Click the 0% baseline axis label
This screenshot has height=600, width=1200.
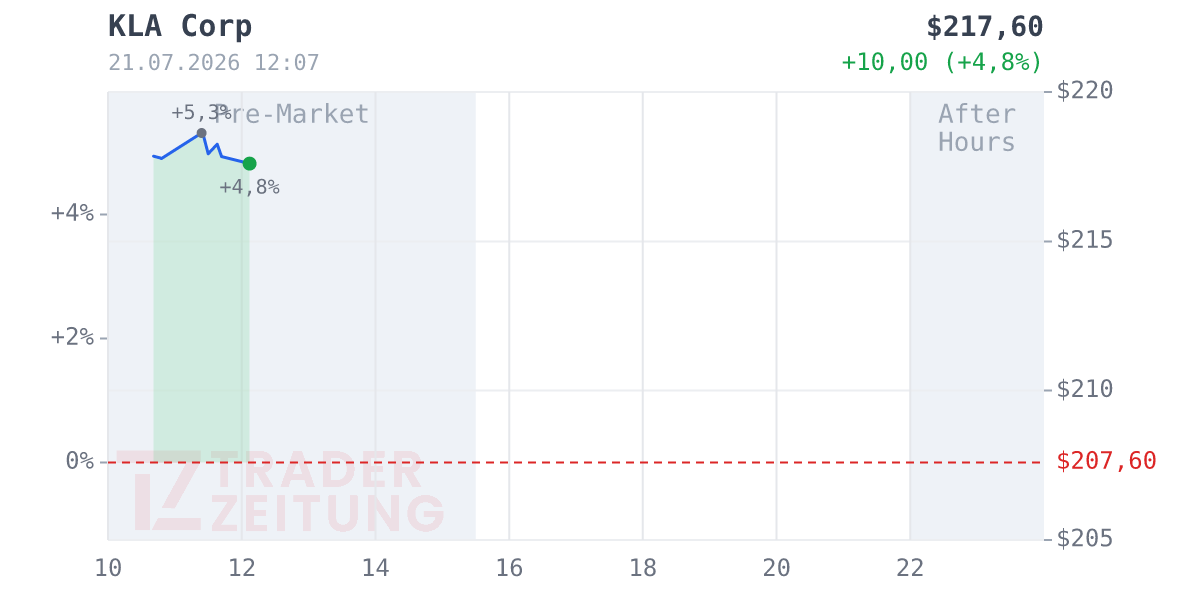(80, 461)
